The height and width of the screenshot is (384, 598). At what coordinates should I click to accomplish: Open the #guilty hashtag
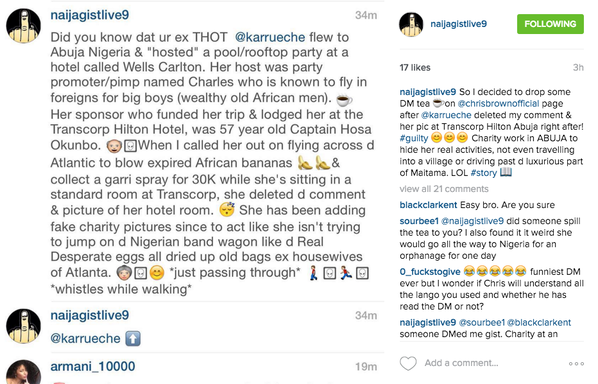tap(414, 138)
